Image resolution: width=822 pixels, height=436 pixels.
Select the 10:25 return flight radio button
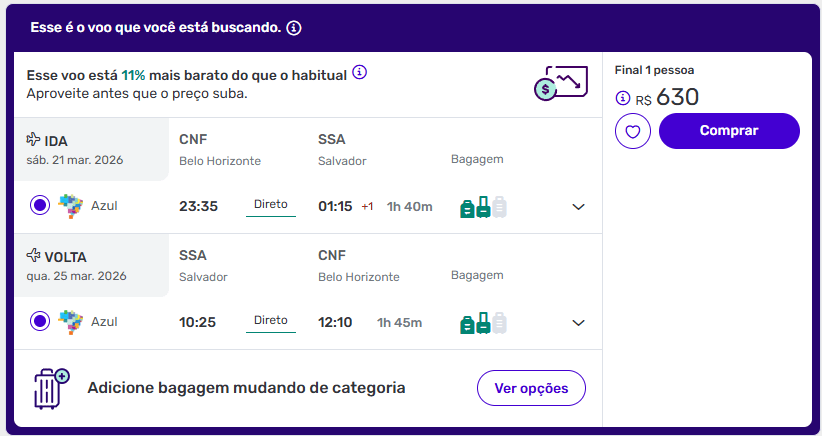coord(40,322)
